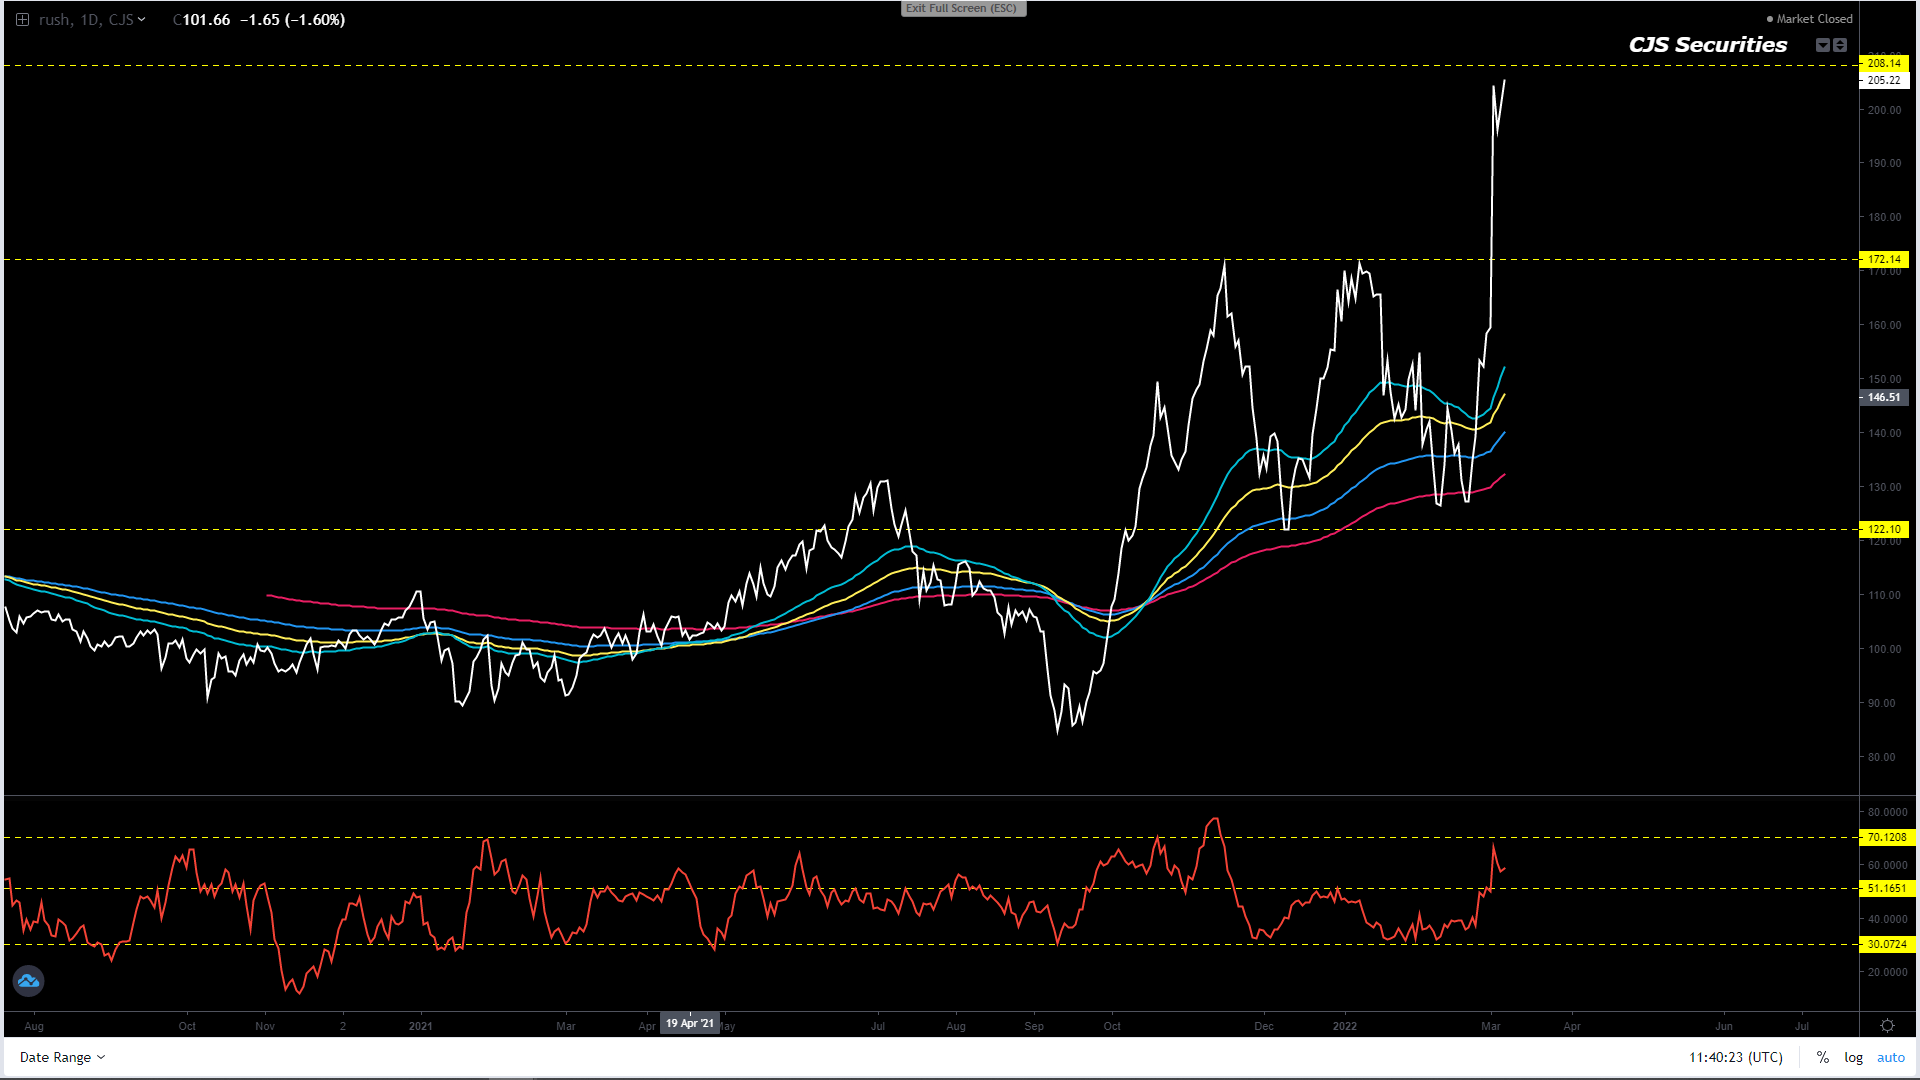This screenshot has width=1920, height=1080.
Task: Select the 172.14 horizontal line label
Action: (x=1884, y=259)
